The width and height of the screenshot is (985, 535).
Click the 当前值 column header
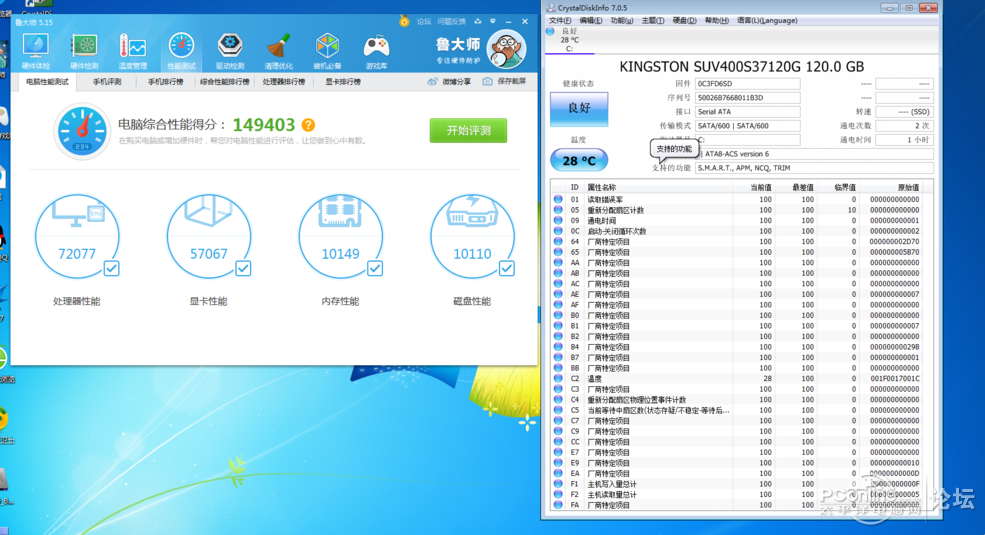tap(753, 187)
